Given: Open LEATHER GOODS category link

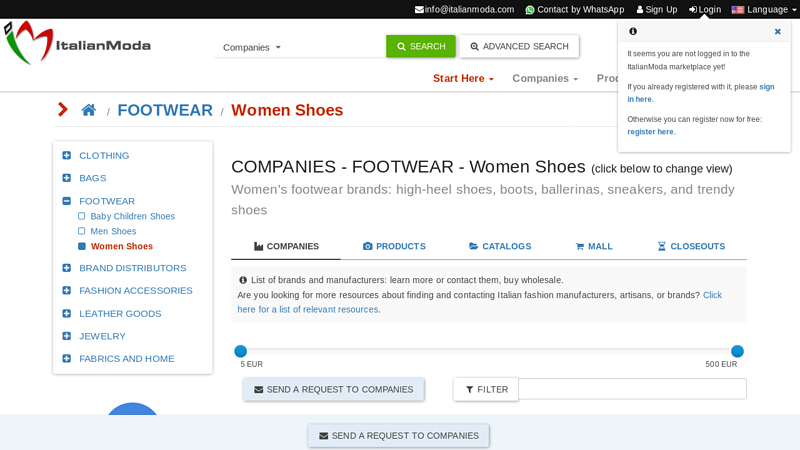Looking at the screenshot, I should click(120, 313).
